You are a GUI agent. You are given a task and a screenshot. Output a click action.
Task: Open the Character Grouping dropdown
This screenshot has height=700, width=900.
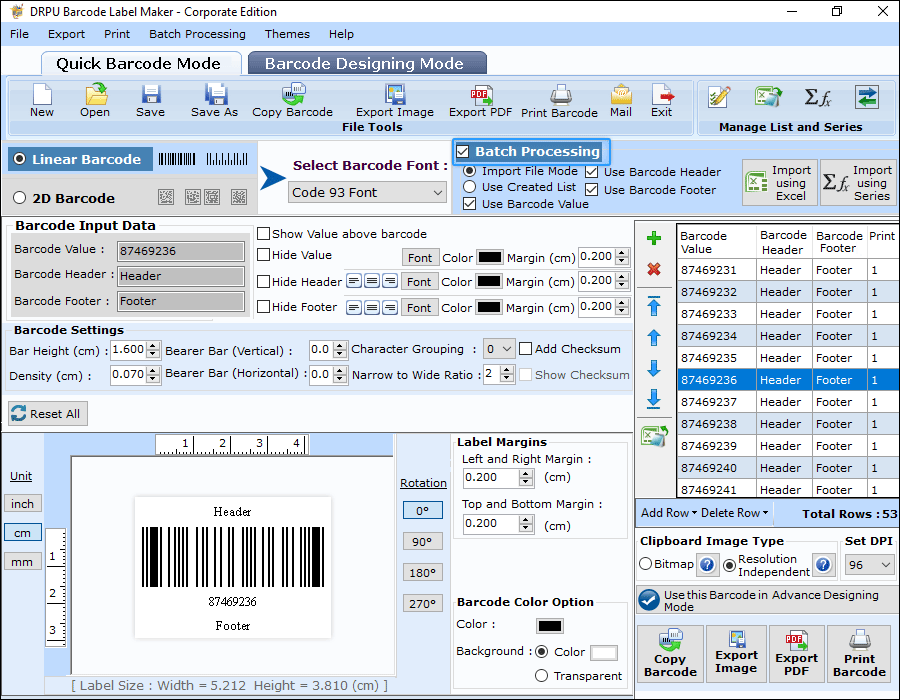point(499,349)
